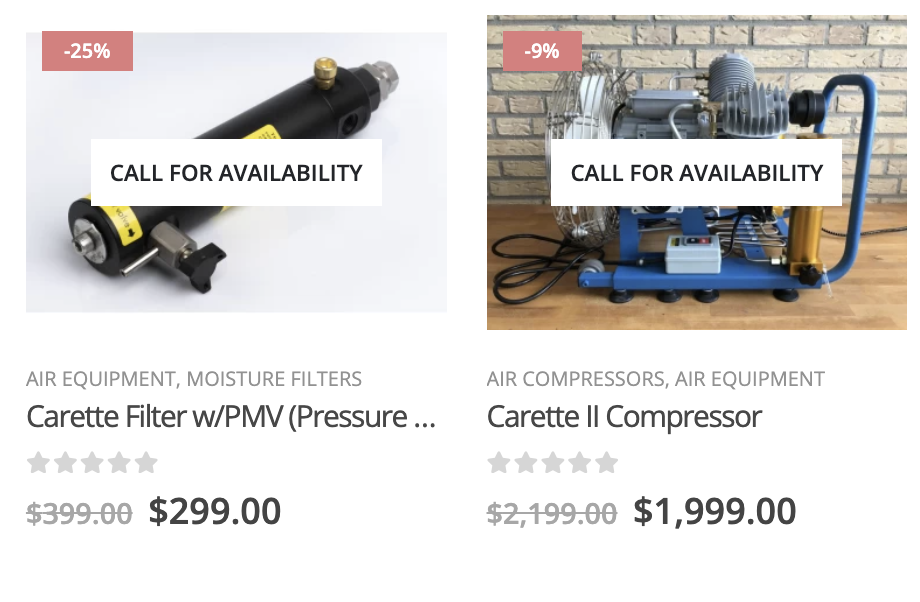Click the -9% discount badge
The width and height of the screenshot is (920, 602).
click(x=542, y=51)
